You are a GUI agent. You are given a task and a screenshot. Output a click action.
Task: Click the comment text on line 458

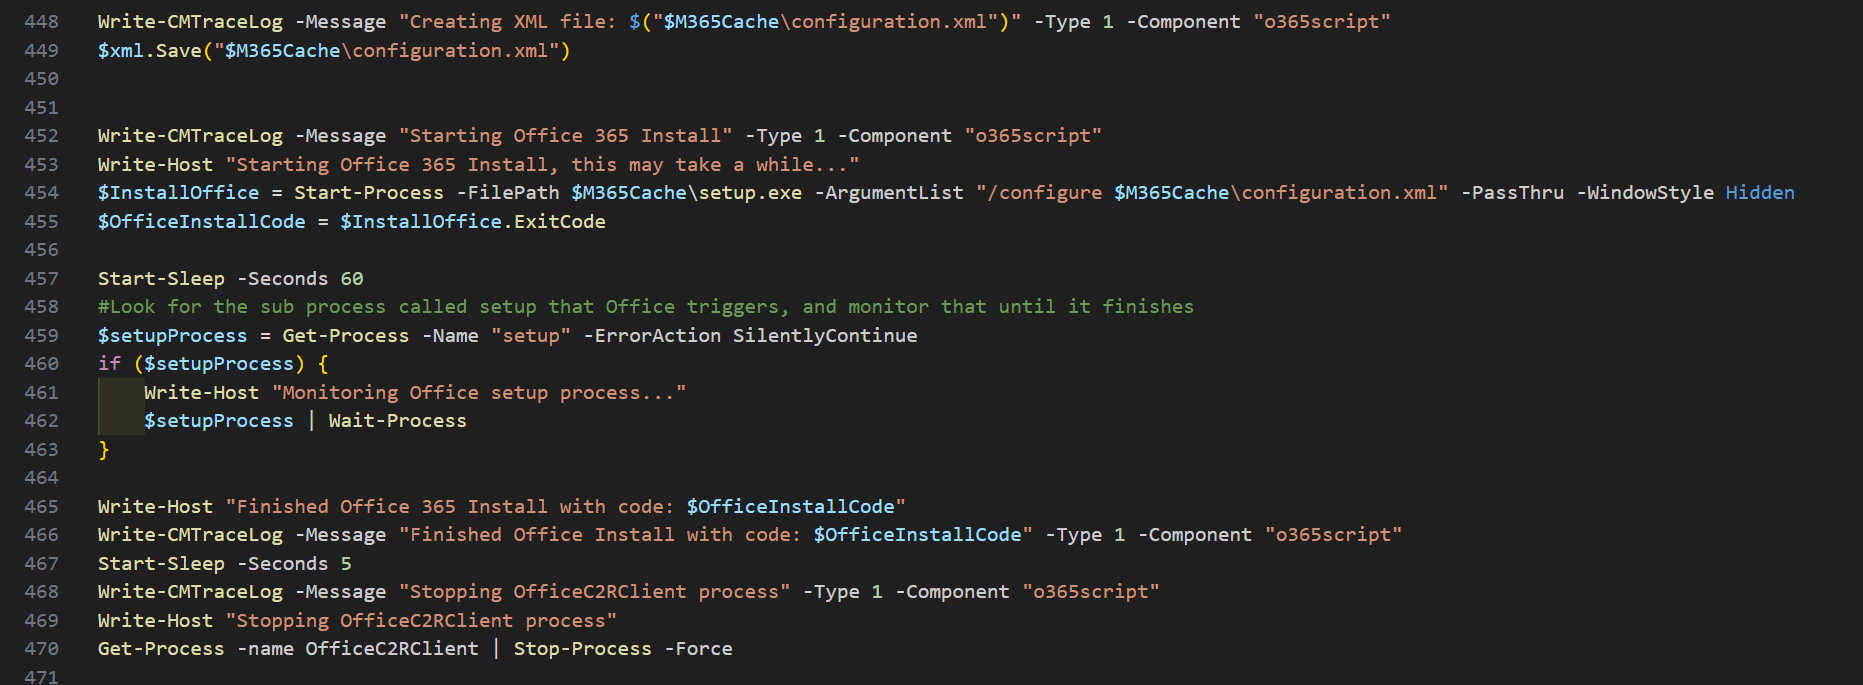646,307
